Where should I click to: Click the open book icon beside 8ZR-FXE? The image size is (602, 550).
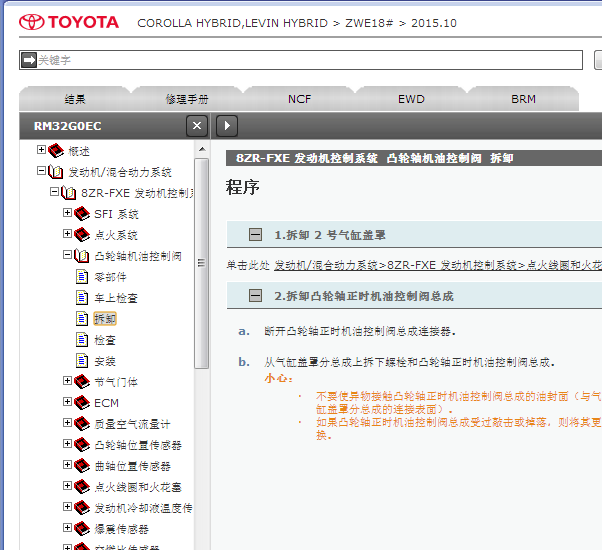(x=69, y=192)
